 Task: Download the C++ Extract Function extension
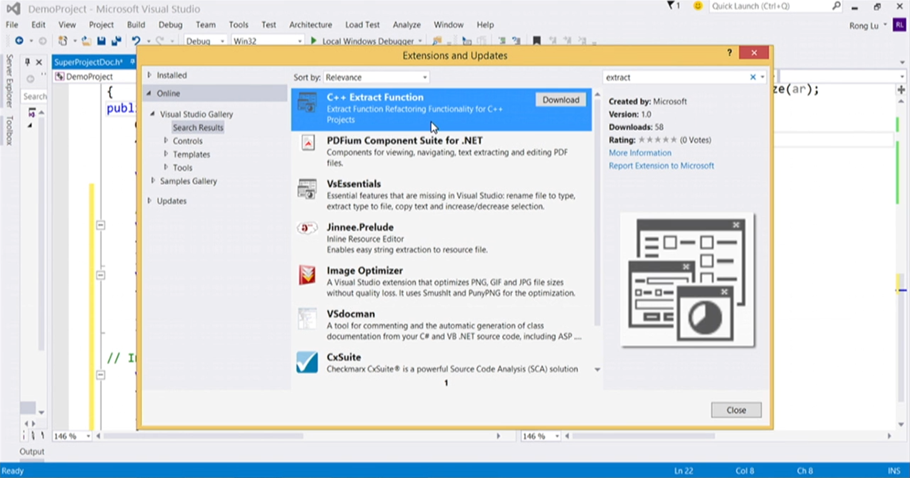(x=561, y=100)
